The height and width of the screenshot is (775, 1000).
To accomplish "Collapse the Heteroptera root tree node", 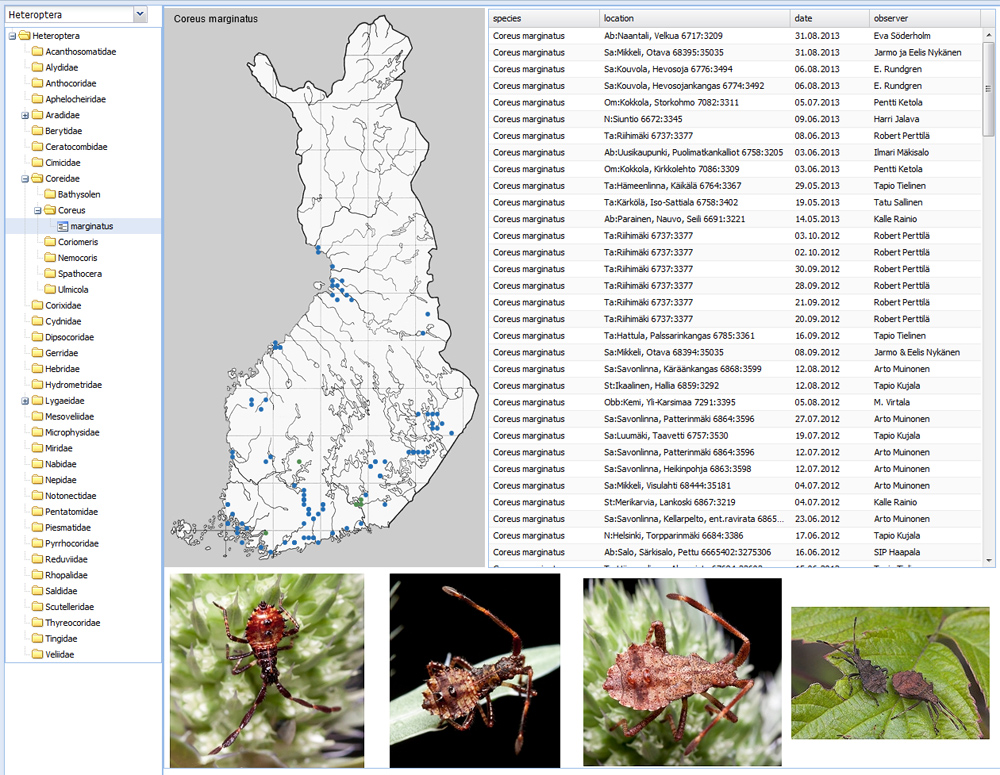I will pyautogui.click(x=12, y=36).
